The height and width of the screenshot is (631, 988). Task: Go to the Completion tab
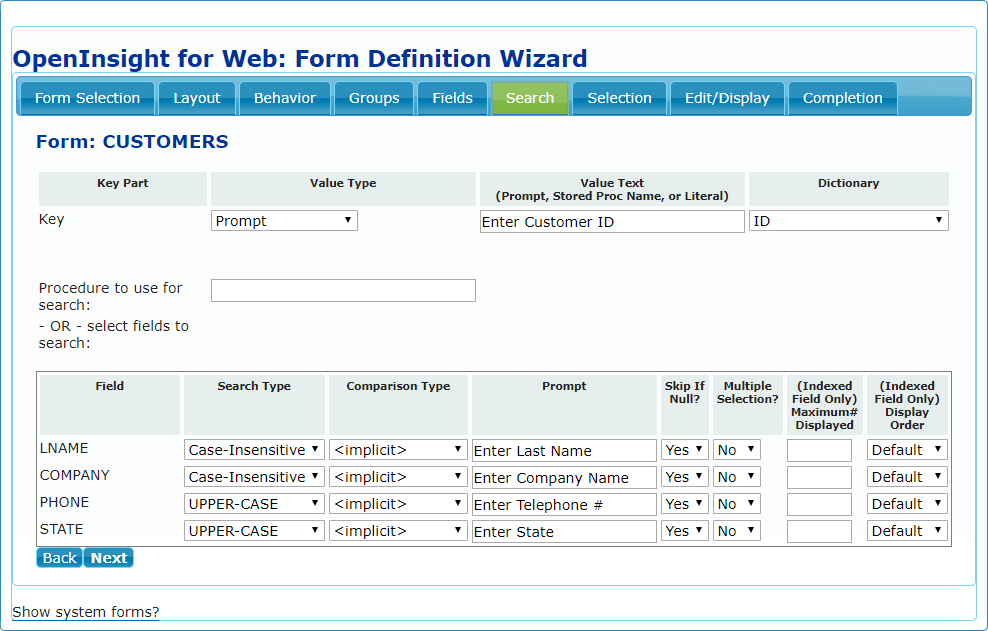click(x=842, y=98)
